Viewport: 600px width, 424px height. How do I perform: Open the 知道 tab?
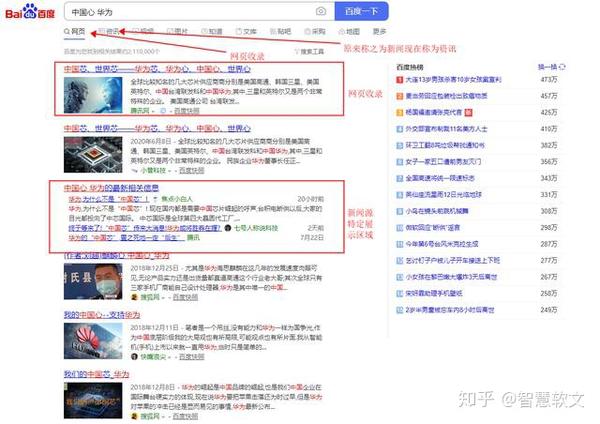click(212, 31)
